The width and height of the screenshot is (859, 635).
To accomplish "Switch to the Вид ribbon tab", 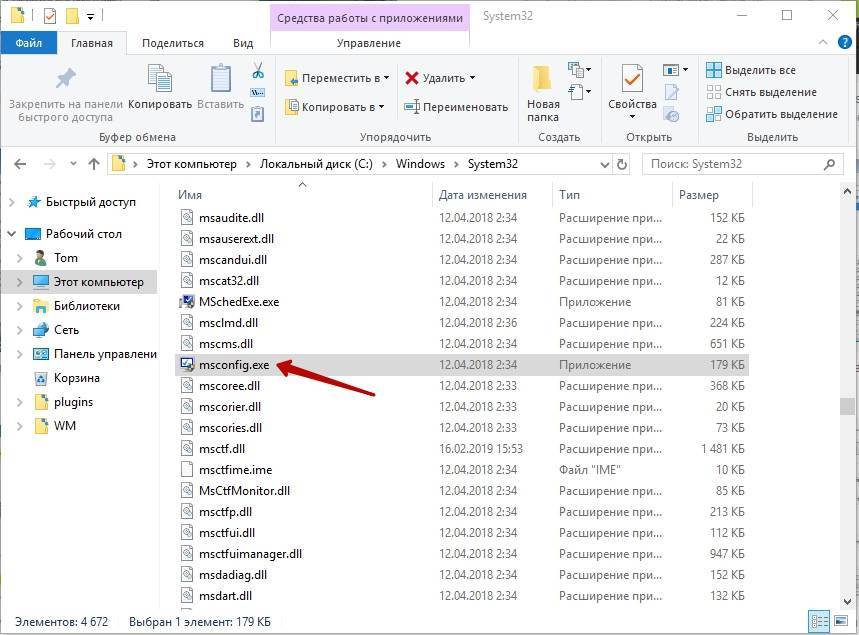I will tap(243, 43).
